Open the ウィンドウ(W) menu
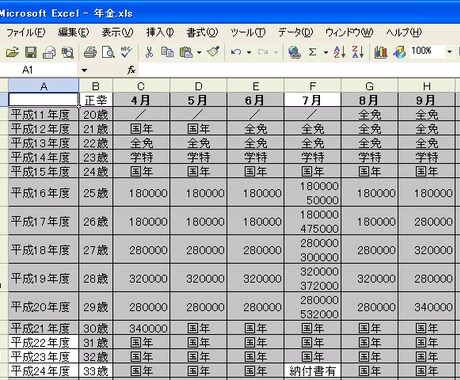460x380 pixels. point(349,32)
